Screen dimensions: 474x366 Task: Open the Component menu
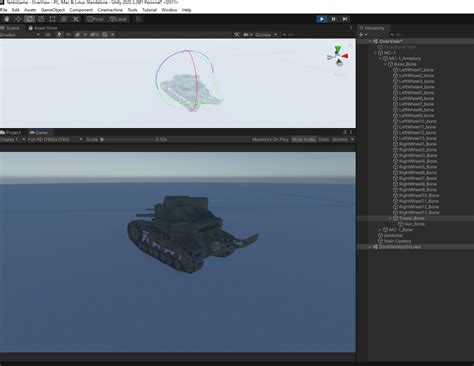coord(81,10)
